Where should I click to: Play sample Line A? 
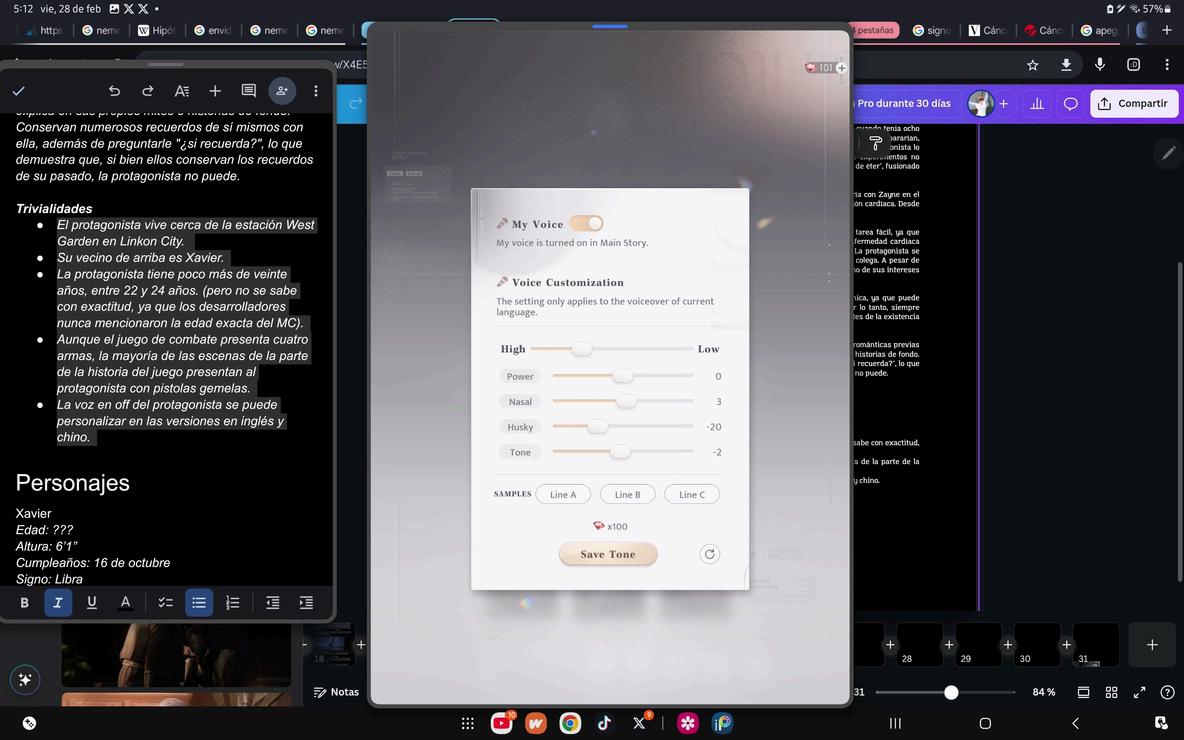(x=563, y=495)
